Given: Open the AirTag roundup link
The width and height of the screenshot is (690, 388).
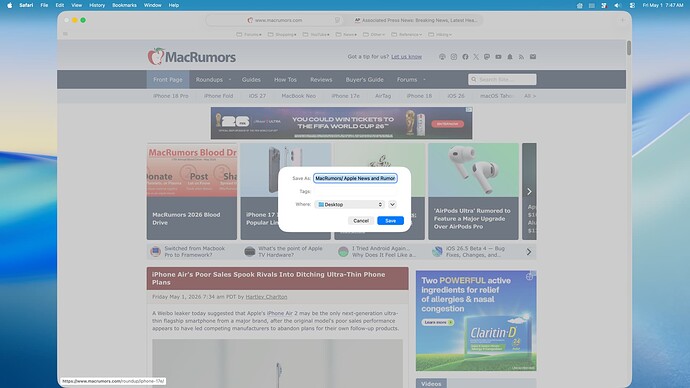Looking at the screenshot, I should pos(383,96).
